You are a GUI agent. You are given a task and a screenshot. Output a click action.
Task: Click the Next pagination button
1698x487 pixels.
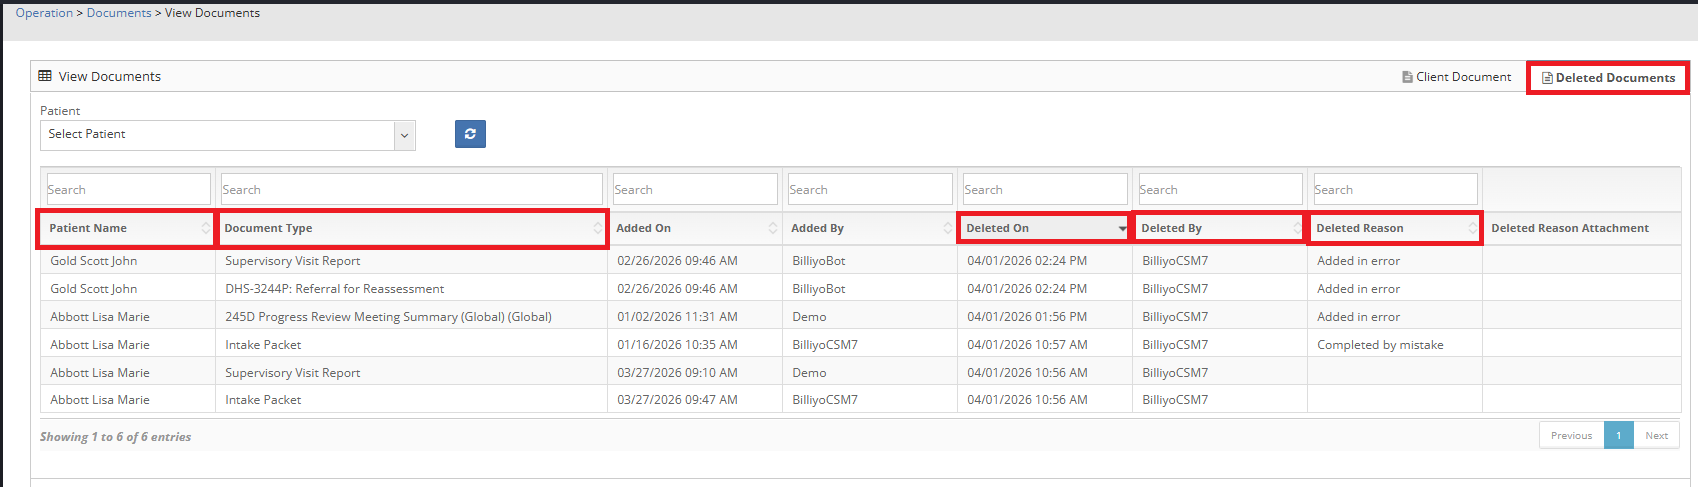pyautogui.click(x=1656, y=435)
